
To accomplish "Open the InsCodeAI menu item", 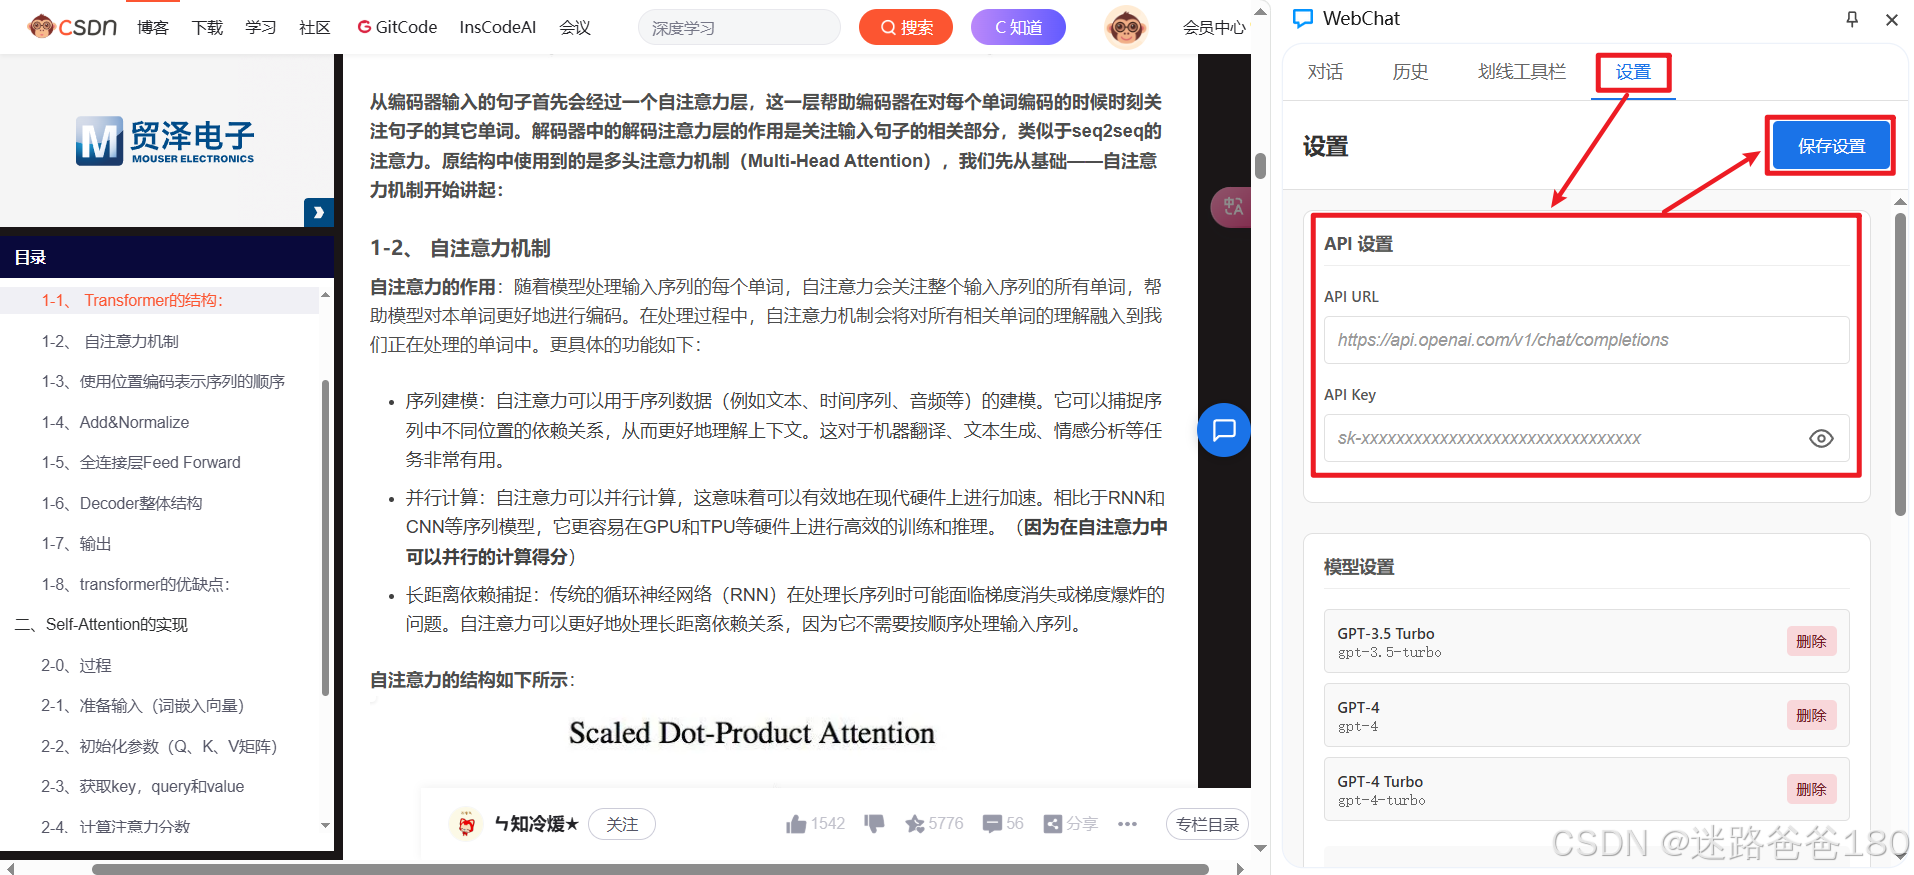I will pos(497,27).
